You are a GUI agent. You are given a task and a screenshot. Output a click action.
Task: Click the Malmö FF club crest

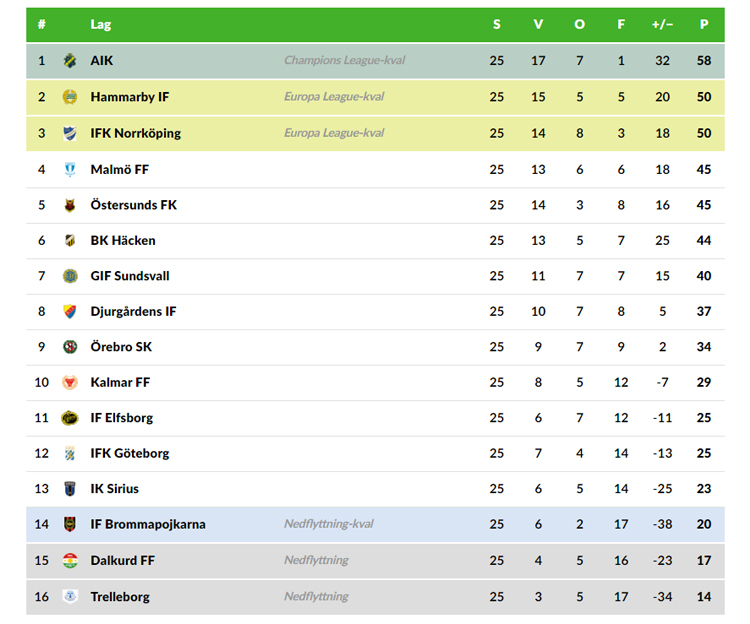(x=70, y=169)
